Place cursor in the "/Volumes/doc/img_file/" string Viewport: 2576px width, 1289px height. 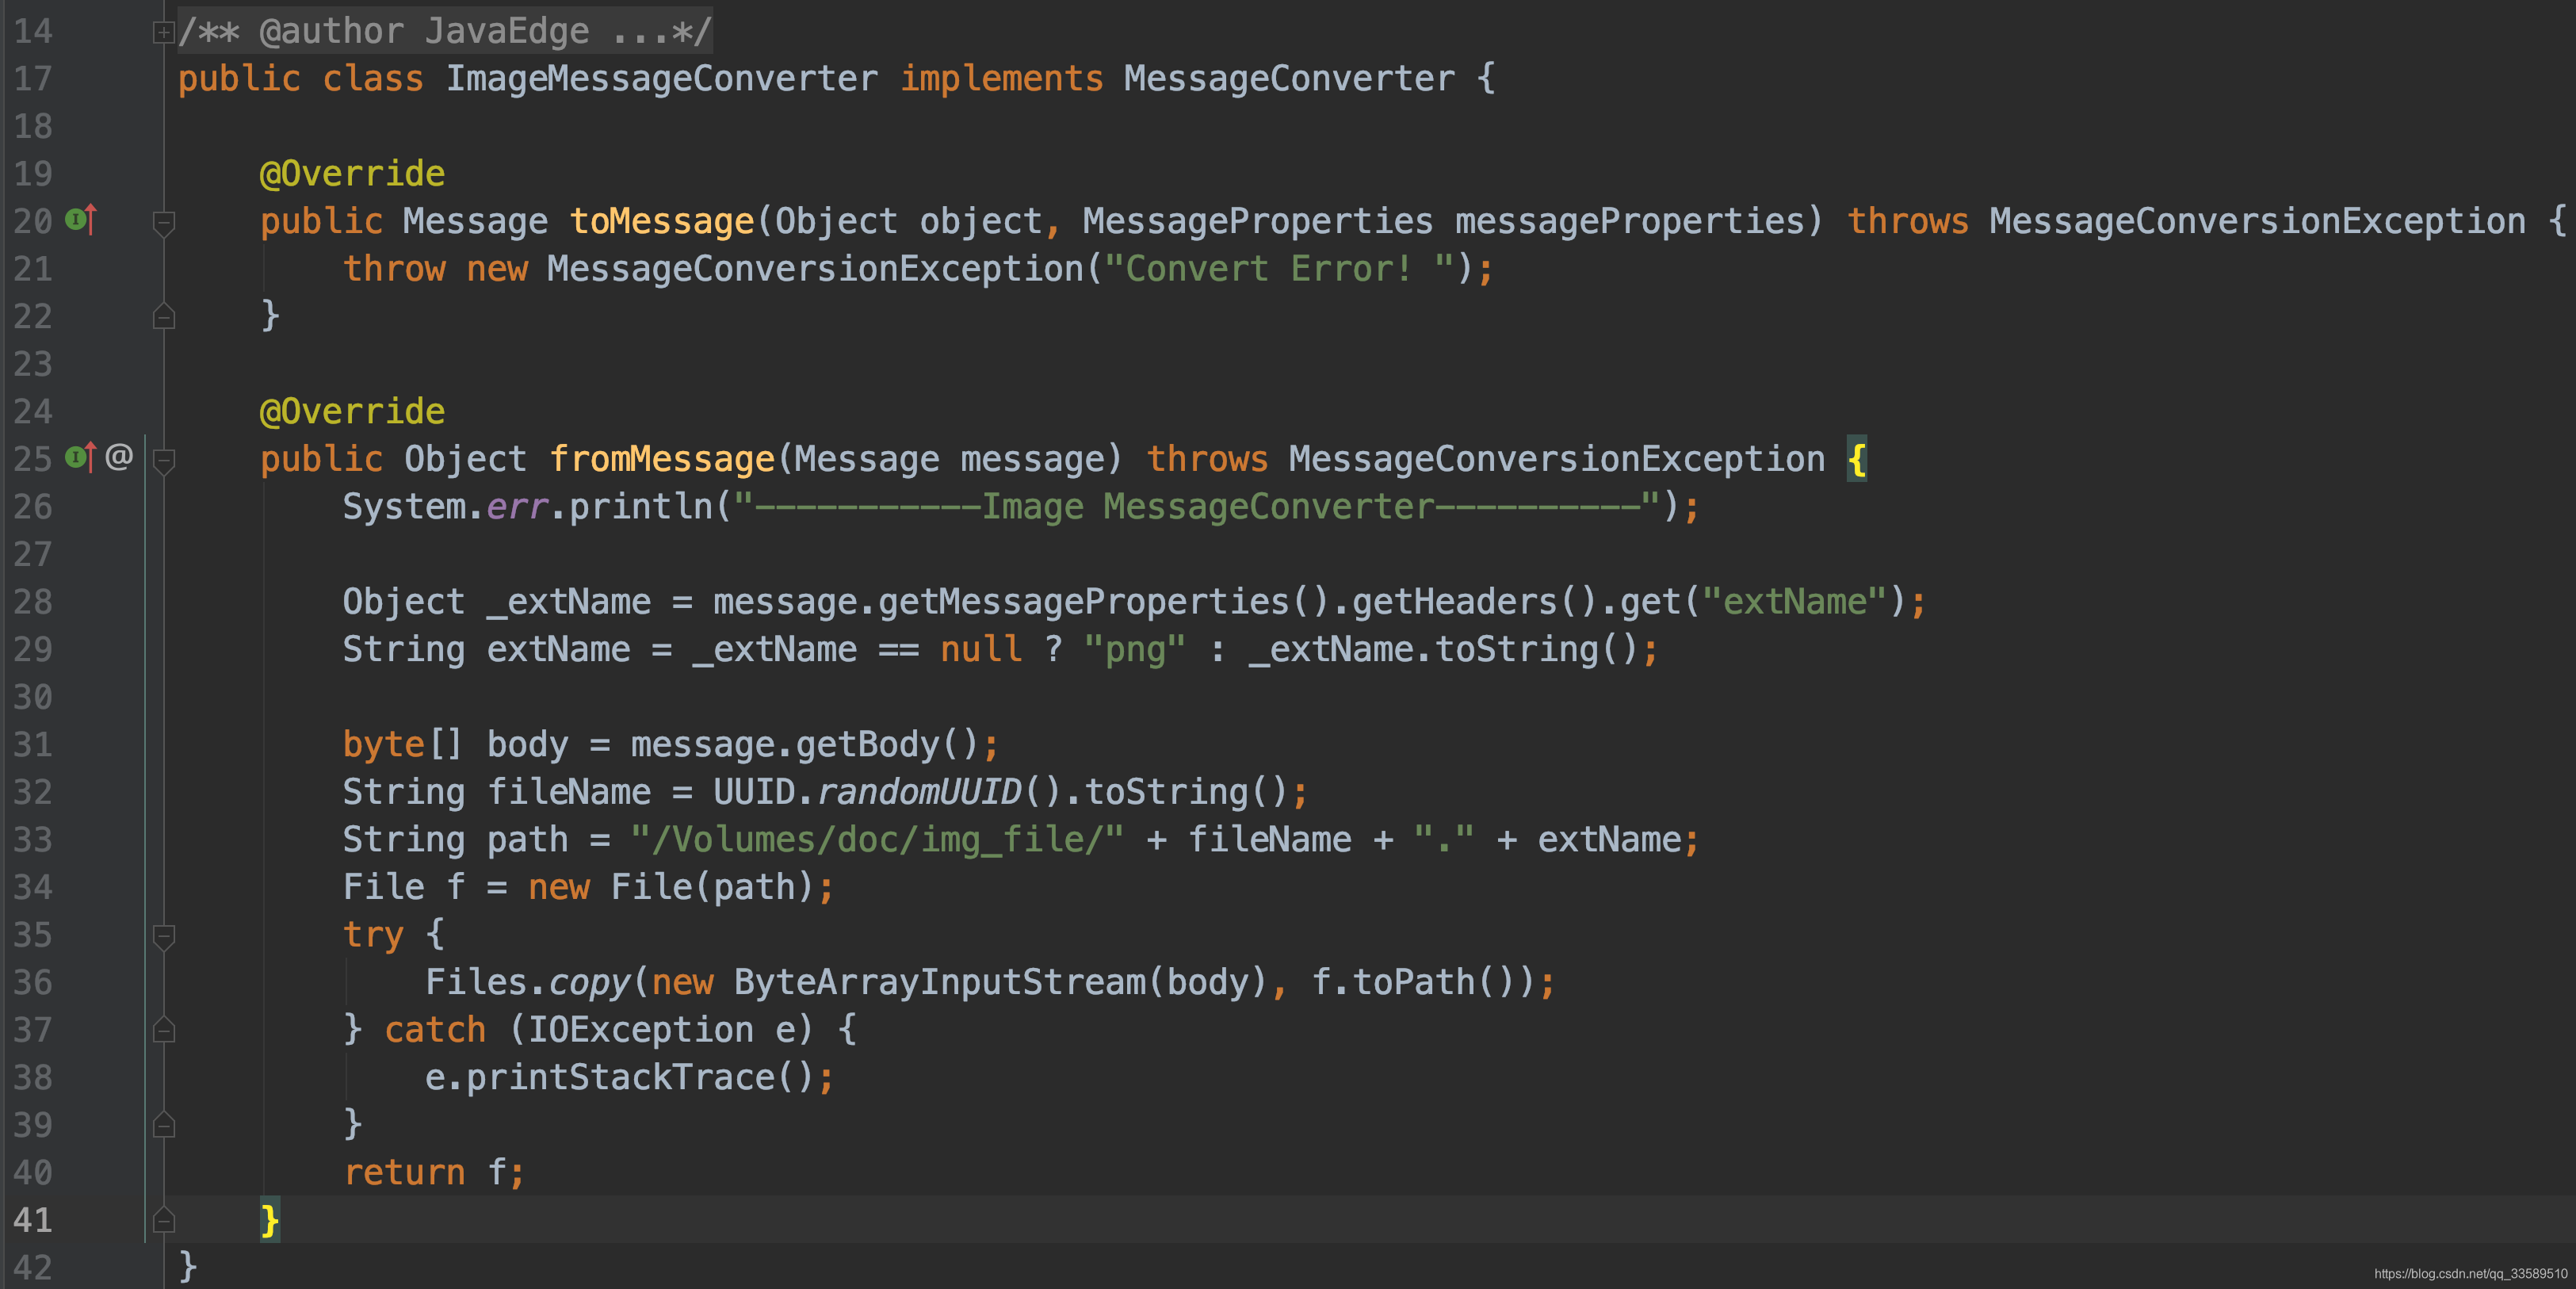[876, 840]
